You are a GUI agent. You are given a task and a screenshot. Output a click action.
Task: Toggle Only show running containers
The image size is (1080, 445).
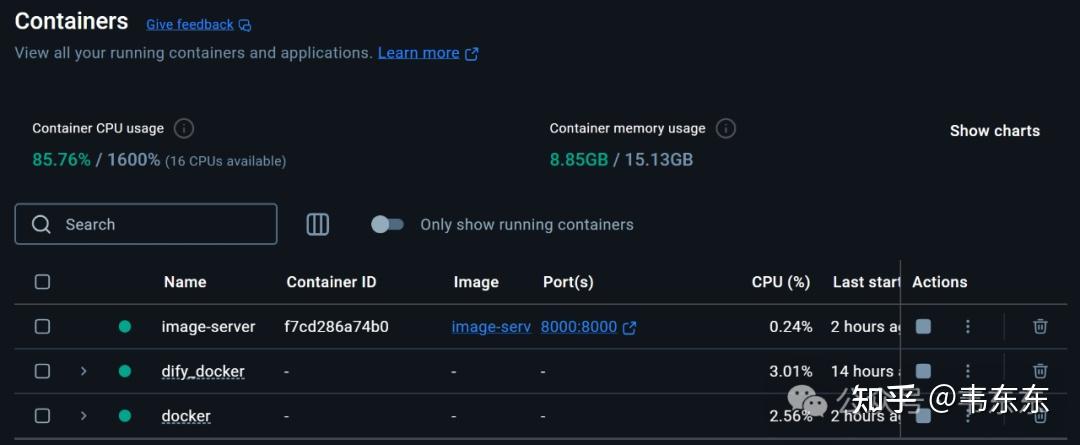pos(387,224)
